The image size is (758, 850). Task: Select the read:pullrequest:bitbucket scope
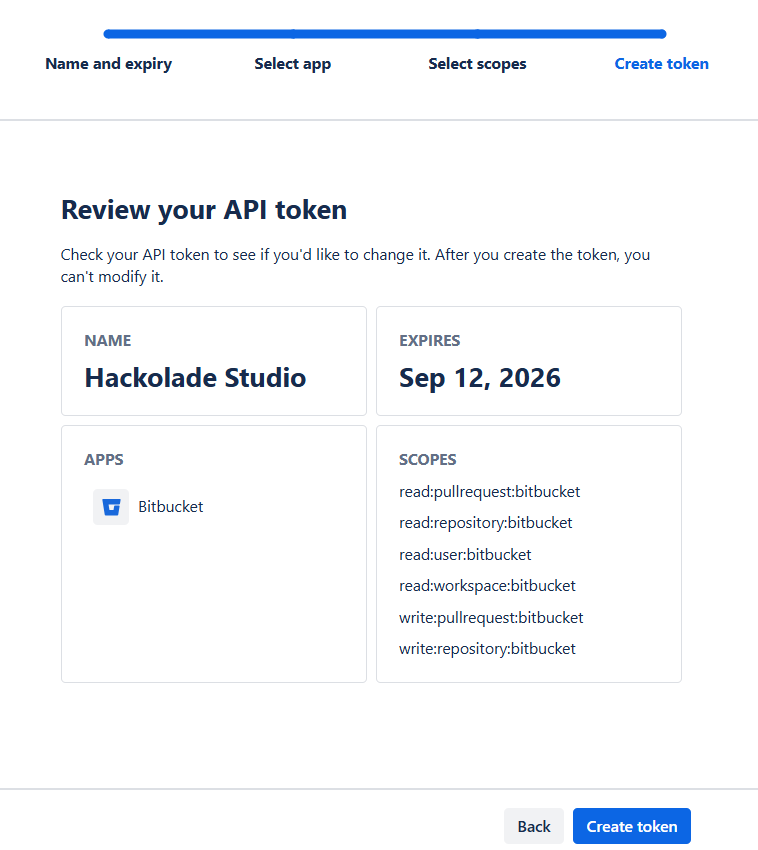[x=489, y=492]
